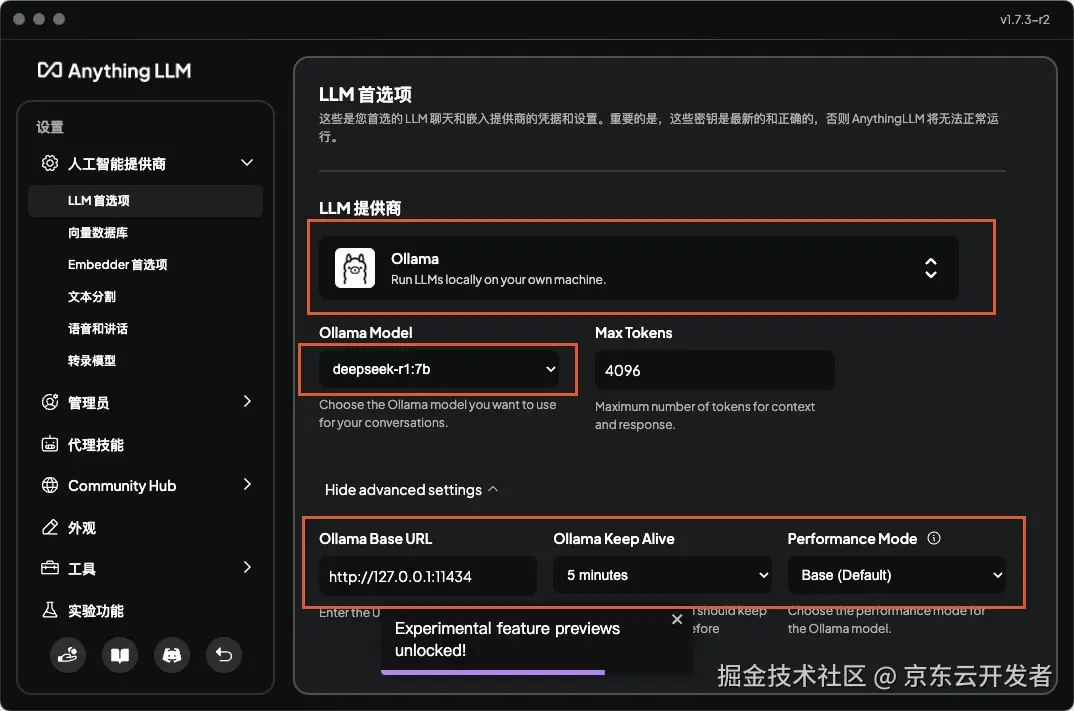The width and height of the screenshot is (1074, 711).
Task: Click the Max Tokens field 4096
Action: (714, 370)
